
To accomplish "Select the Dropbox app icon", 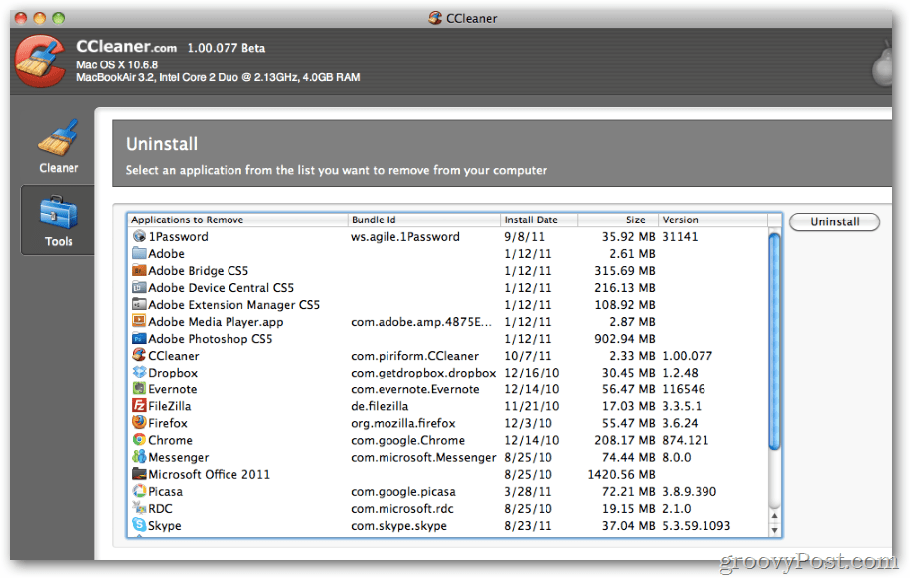I will (139, 372).
